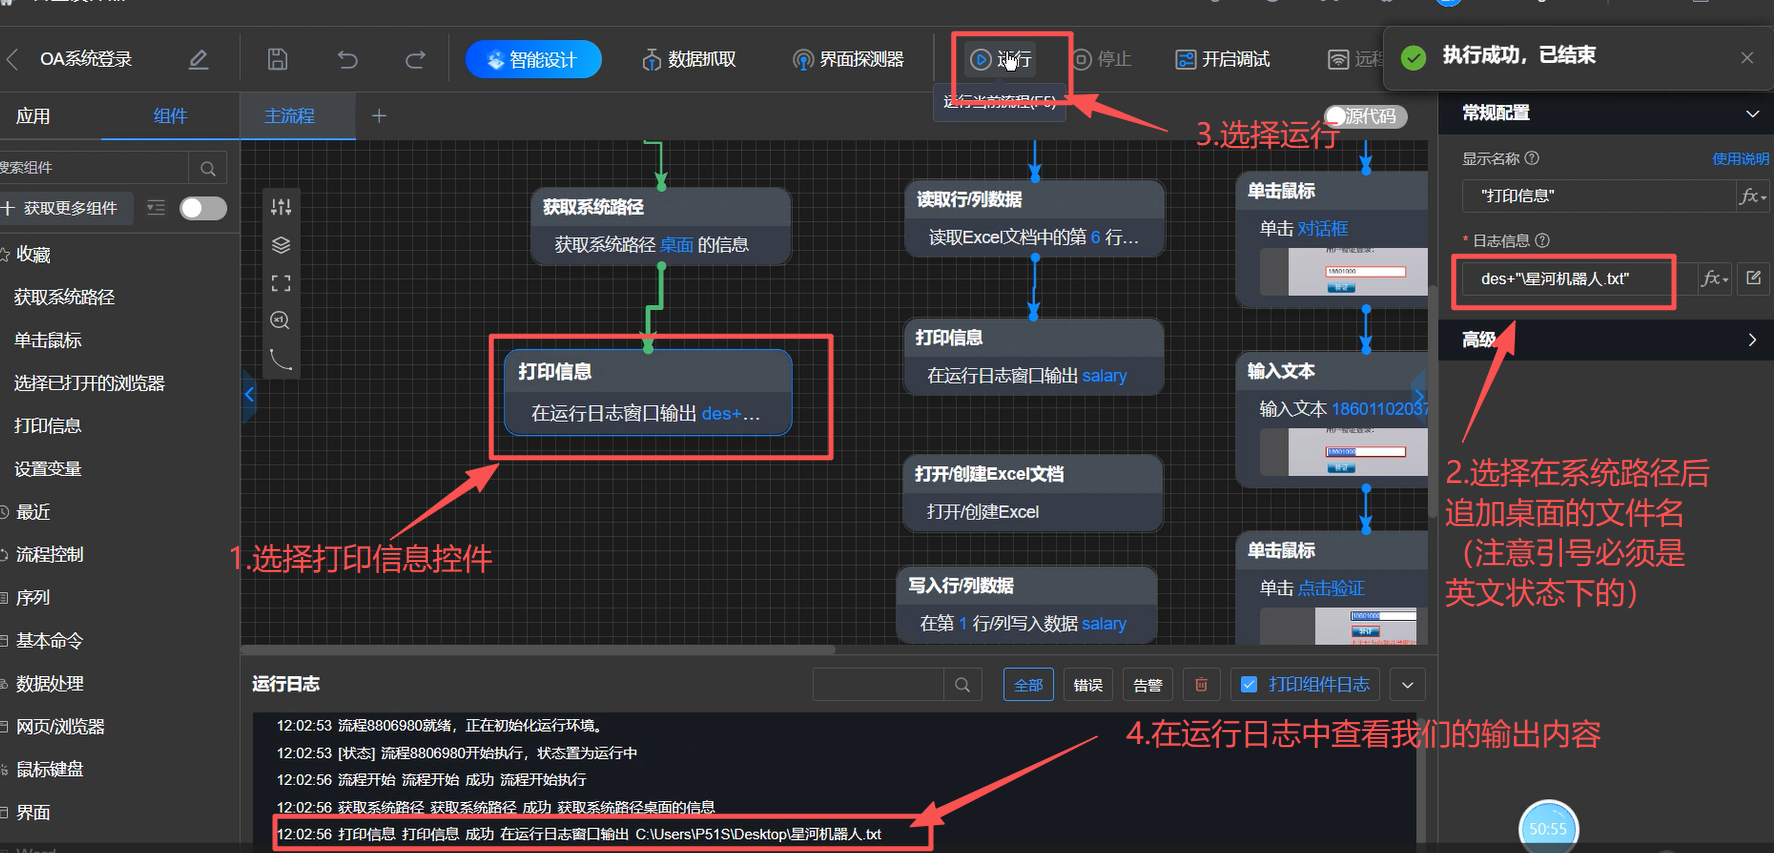Toggle the switch beside 获取更多组件
1774x853 pixels.
click(x=203, y=208)
